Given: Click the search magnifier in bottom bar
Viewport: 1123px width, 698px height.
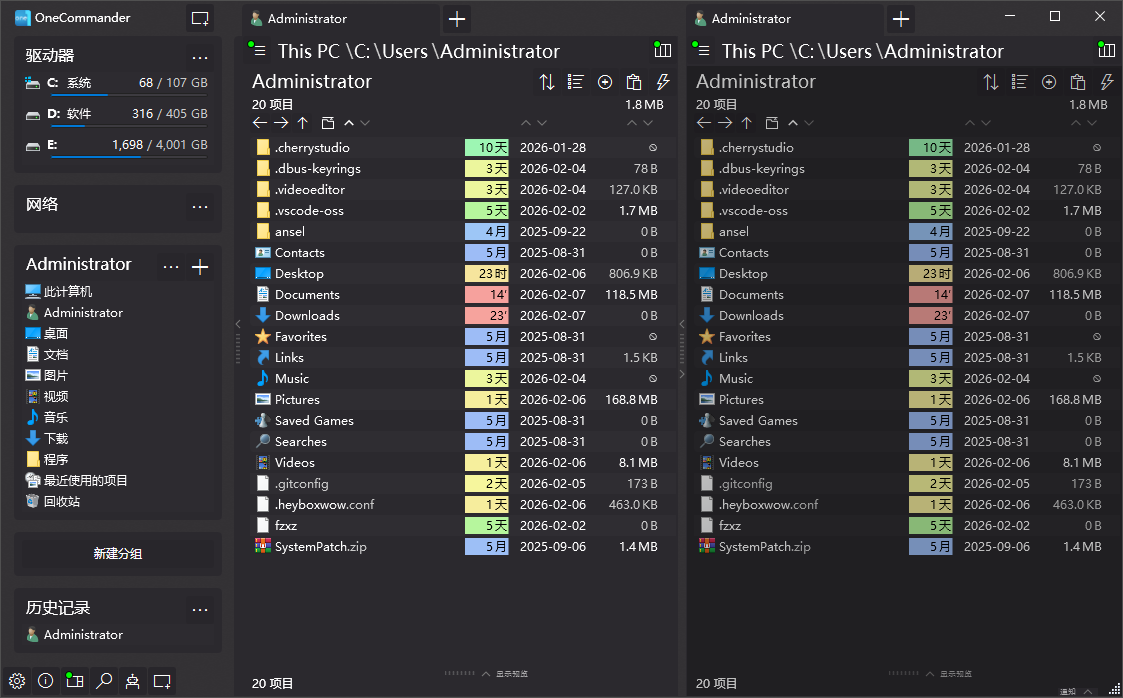Looking at the screenshot, I should coord(104,680).
